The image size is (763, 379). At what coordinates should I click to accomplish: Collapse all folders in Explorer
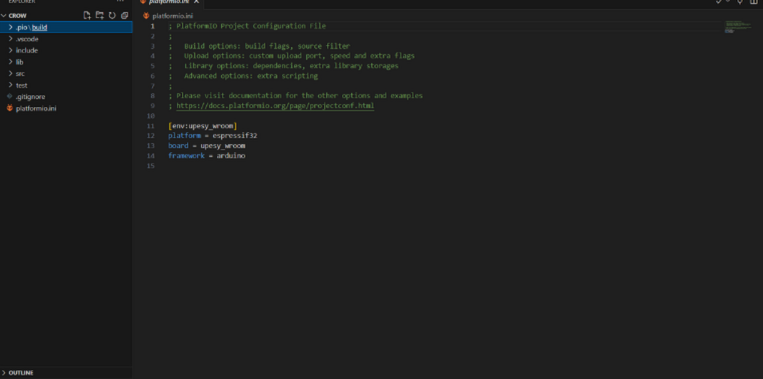(125, 16)
